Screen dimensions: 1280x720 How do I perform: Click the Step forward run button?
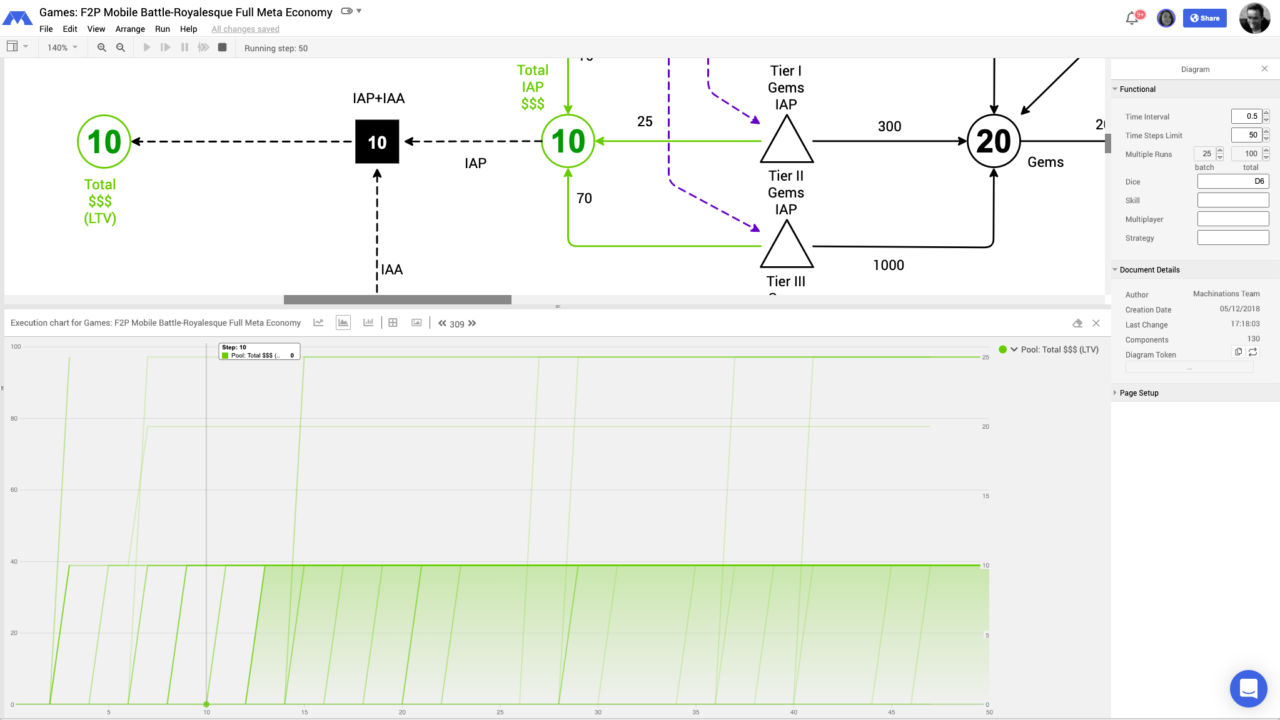[x=166, y=47]
